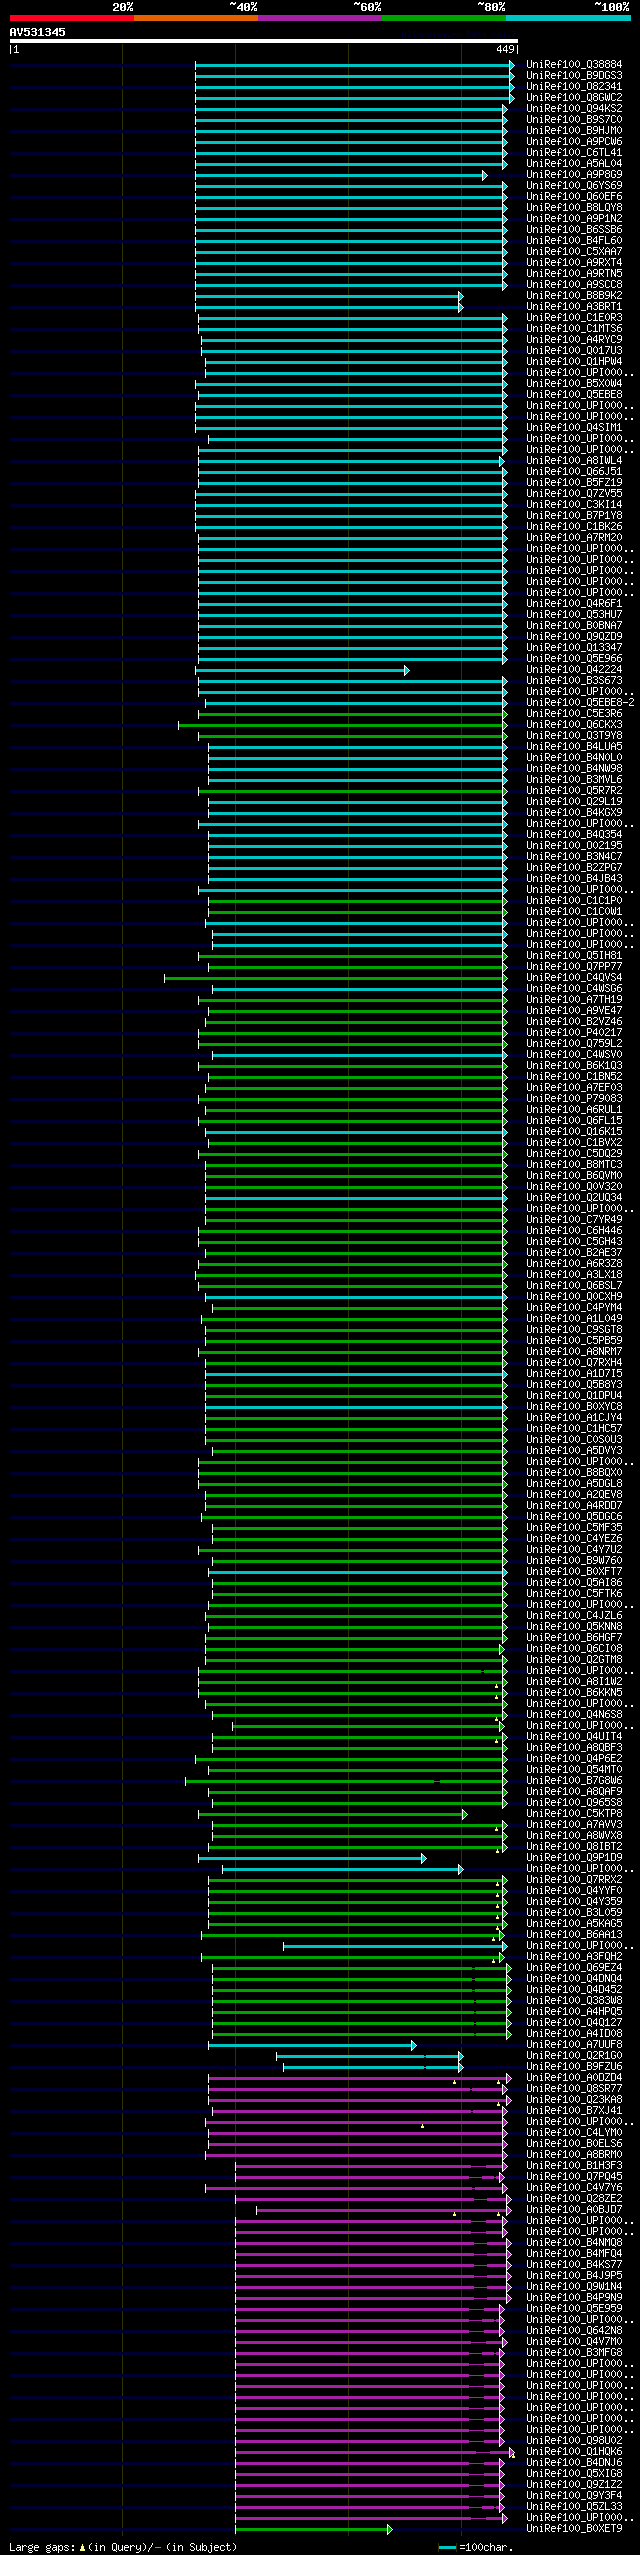This screenshot has width=640, height=2555.
Task: Open hit UniRef100_O82341
Action: coord(574,87)
